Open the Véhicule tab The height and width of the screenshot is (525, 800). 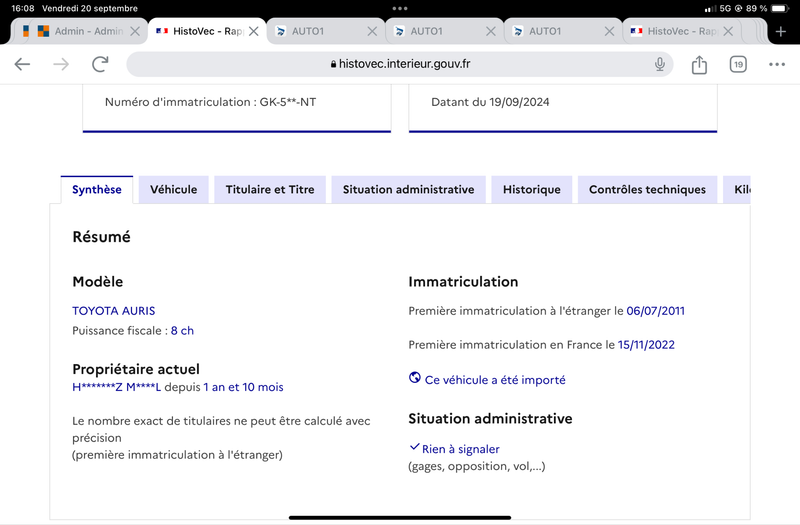click(173, 190)
